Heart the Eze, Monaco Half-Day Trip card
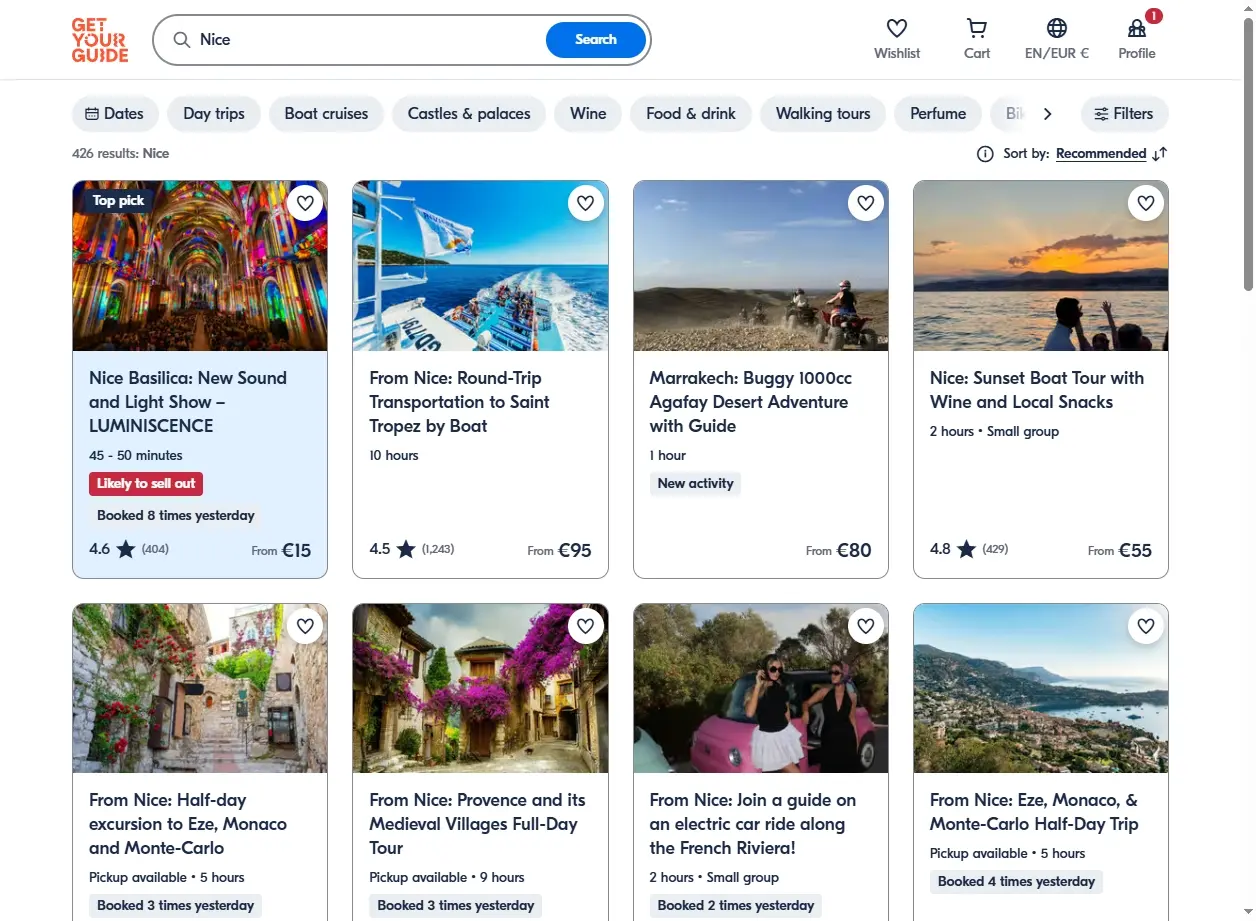 coord(1146,626)
